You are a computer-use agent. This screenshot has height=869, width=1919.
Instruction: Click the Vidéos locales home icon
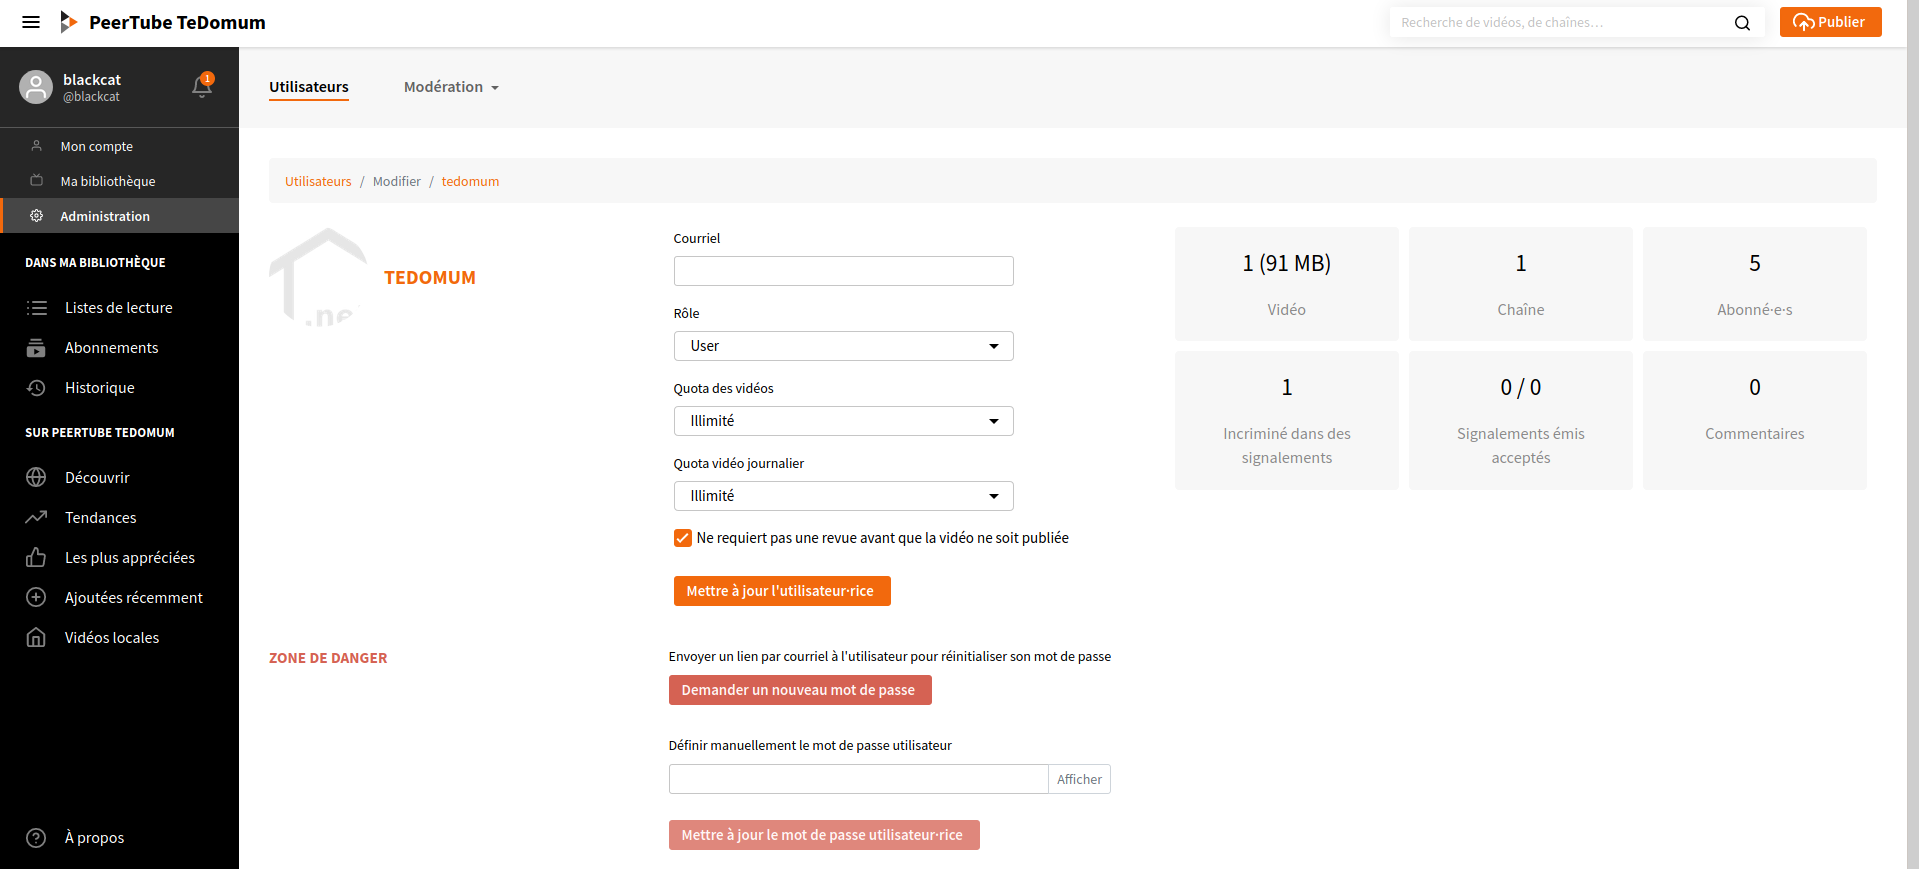click(36, 638)
